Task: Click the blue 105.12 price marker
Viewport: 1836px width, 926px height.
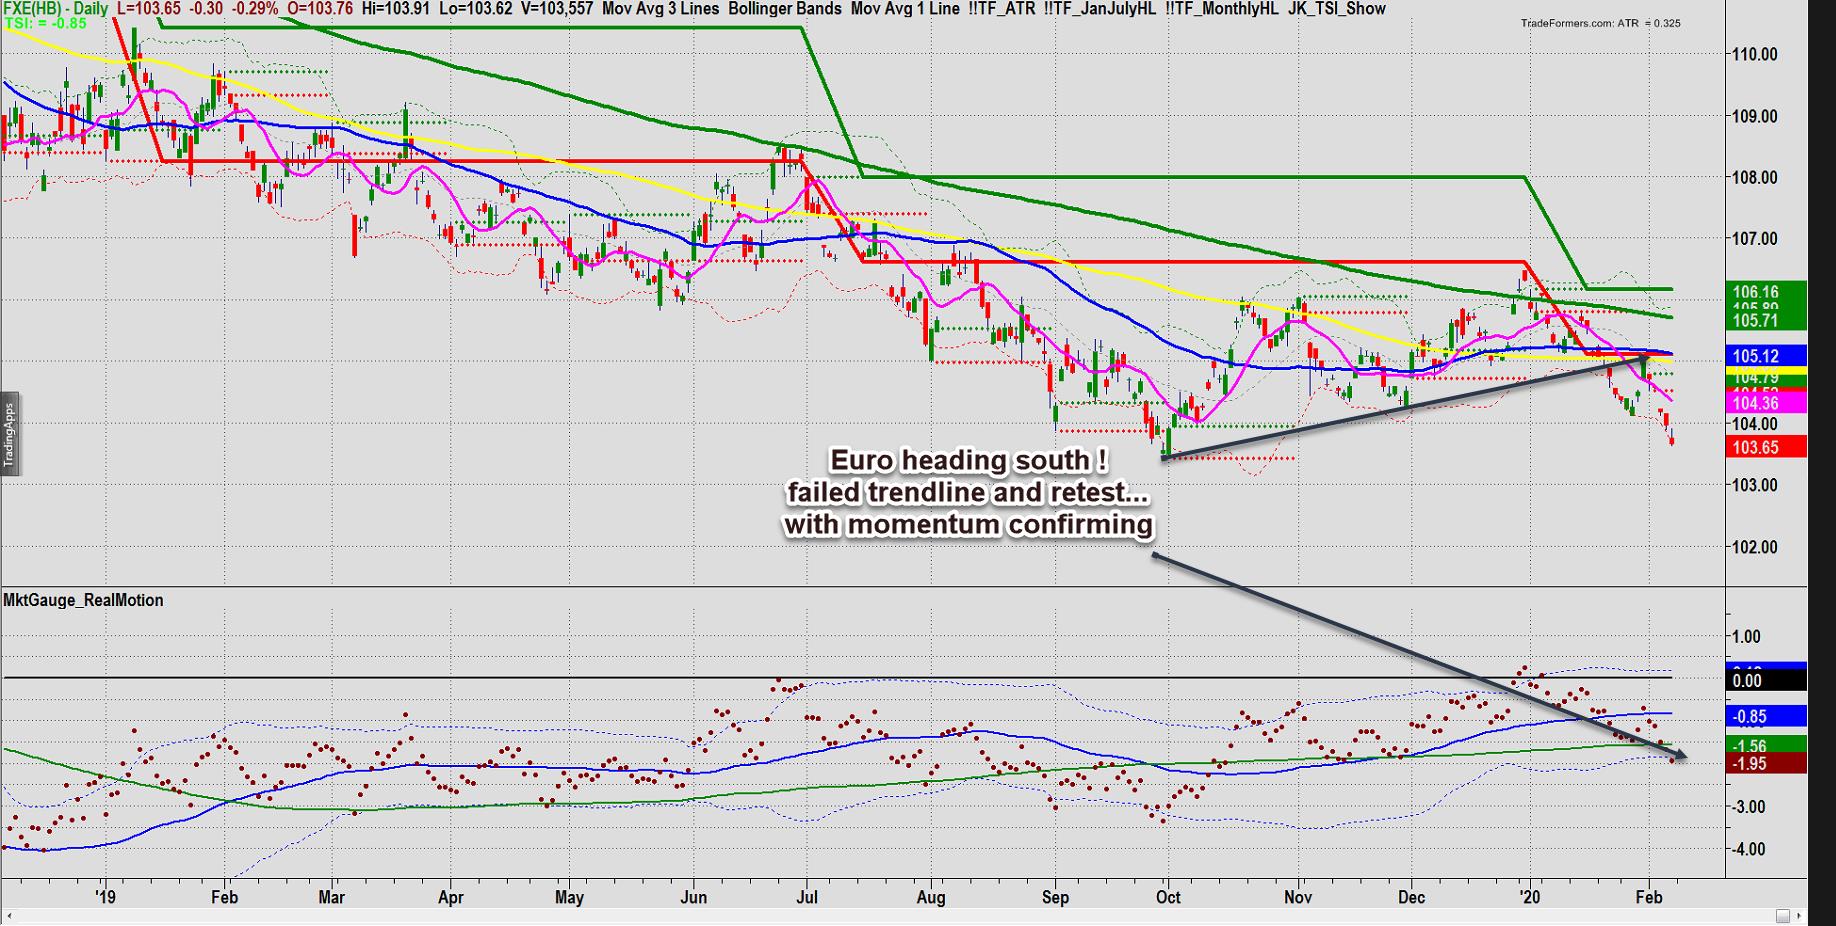Action: (1765, 356)
